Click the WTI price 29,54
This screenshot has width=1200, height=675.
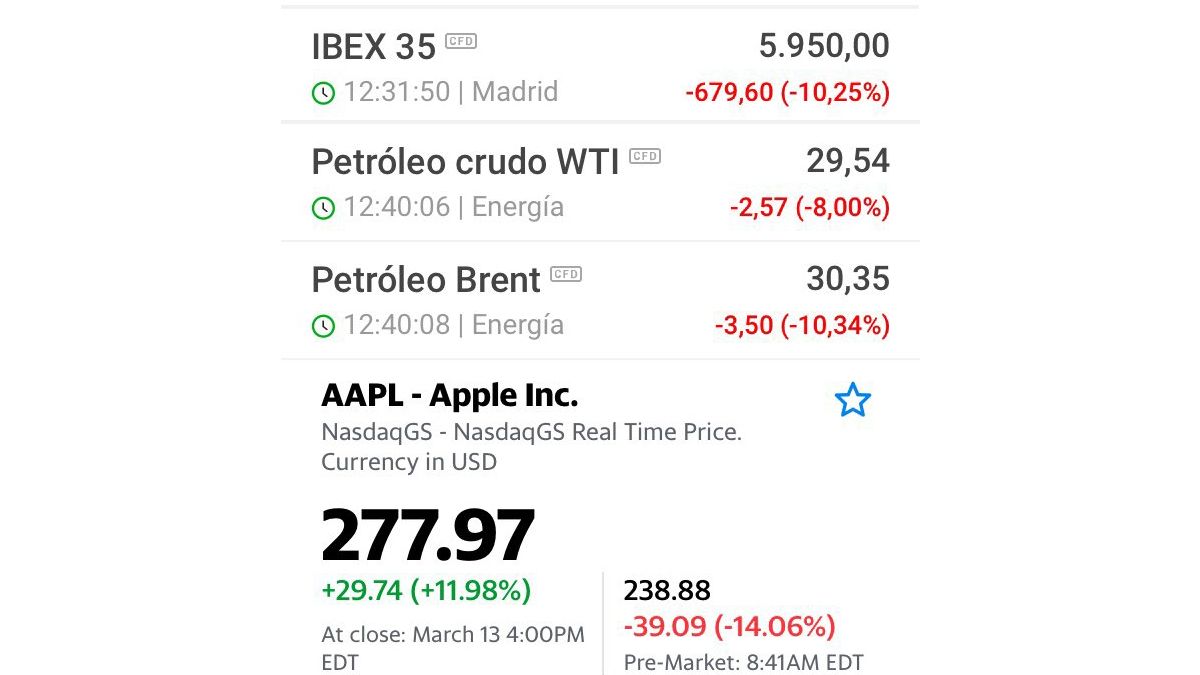click(847, 161)
